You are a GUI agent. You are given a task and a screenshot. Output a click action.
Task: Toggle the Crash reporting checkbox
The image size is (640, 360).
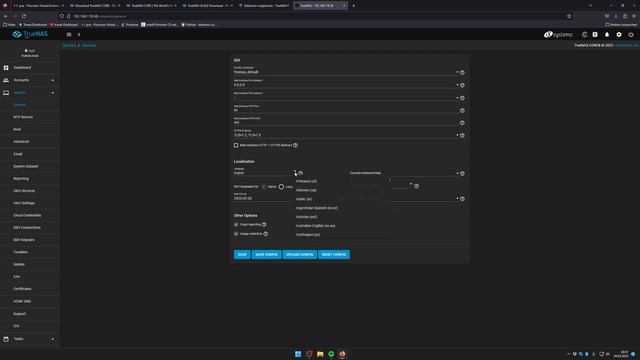tap(236, 224)
